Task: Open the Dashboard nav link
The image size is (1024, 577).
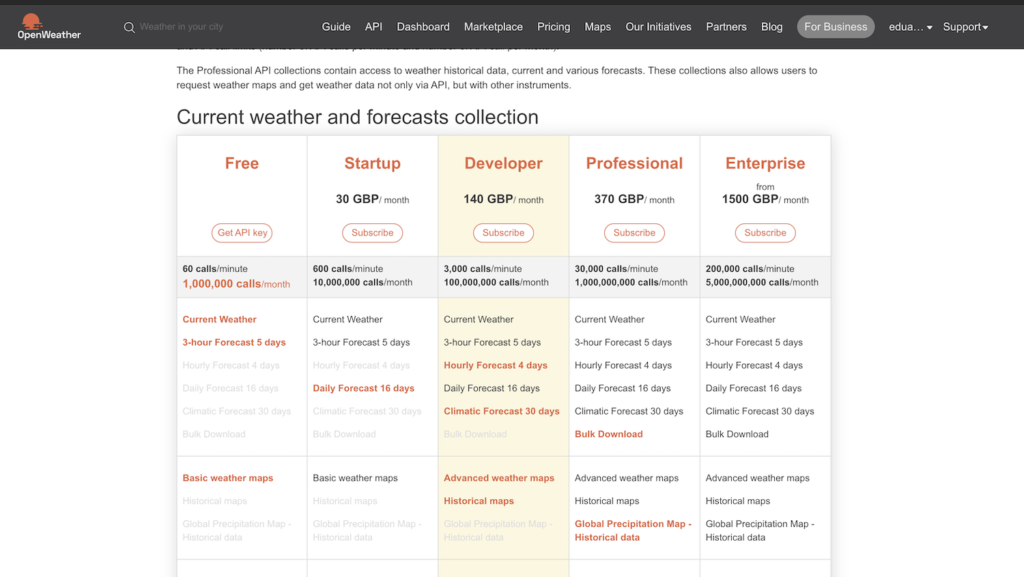Action: pos(423,27)
